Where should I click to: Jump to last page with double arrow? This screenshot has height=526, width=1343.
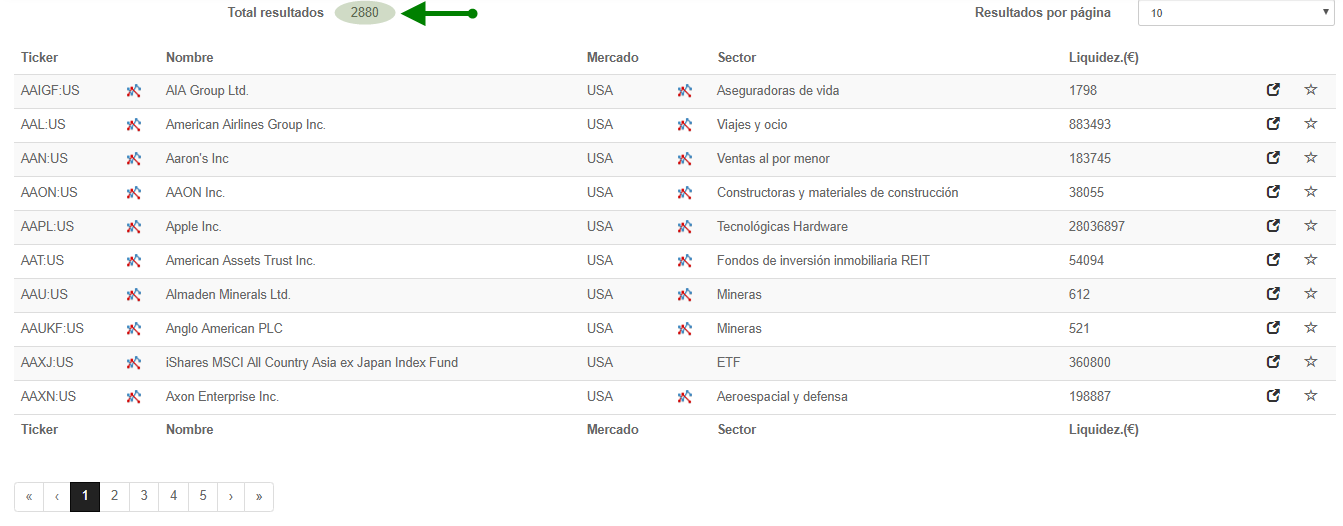click(x=259, y=496)
